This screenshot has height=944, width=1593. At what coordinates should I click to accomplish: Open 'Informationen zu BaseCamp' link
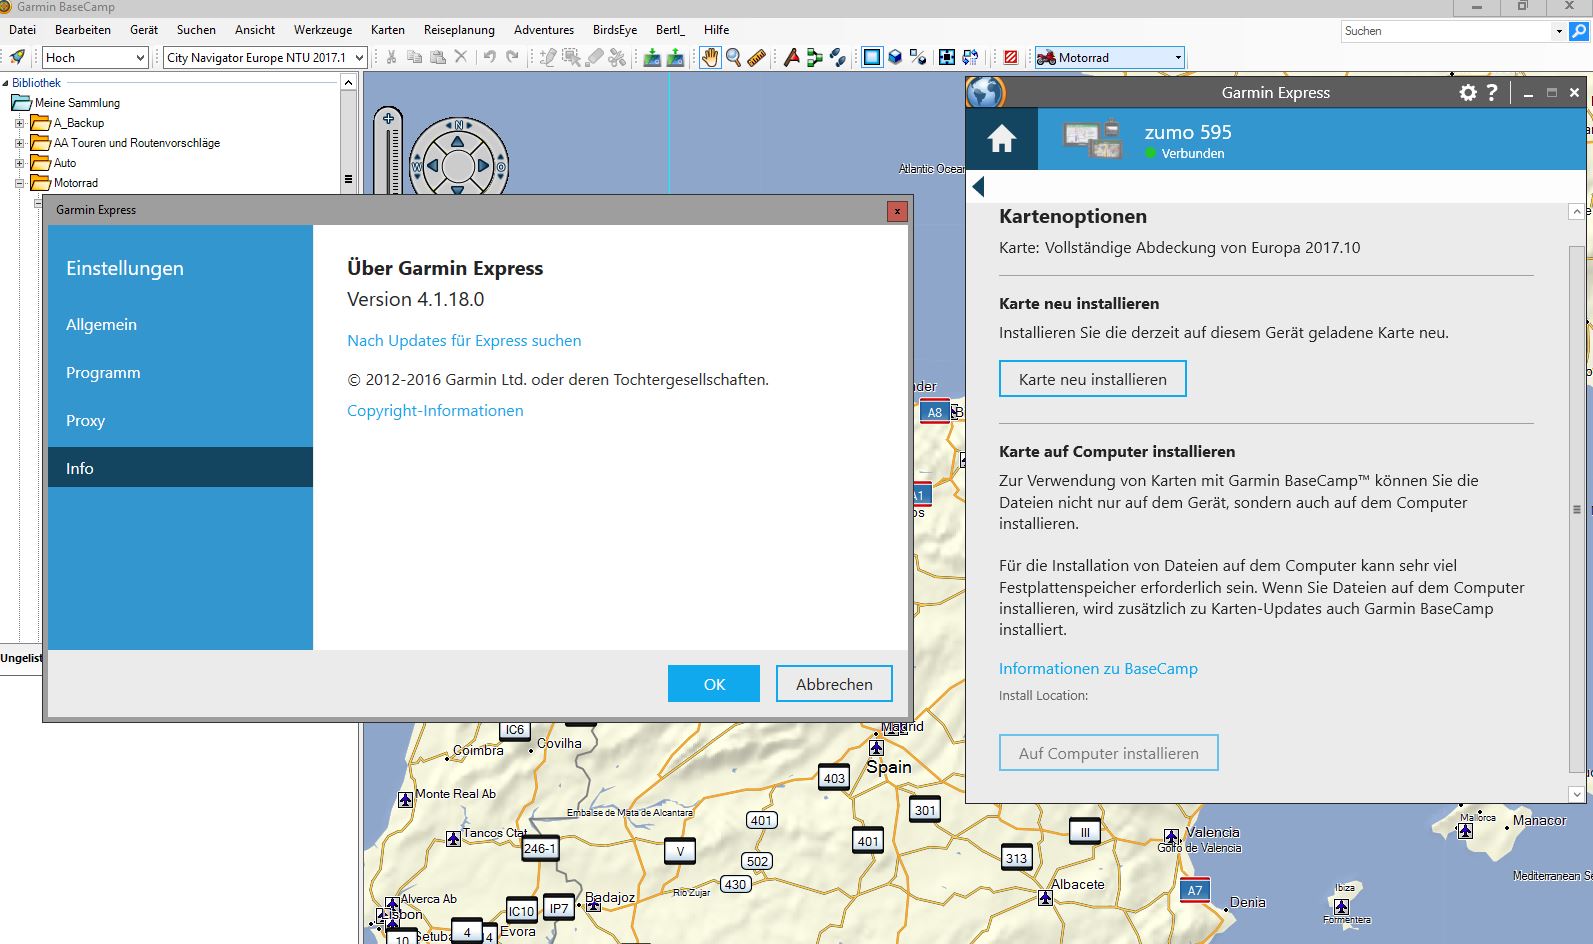tap(1098, 668)
